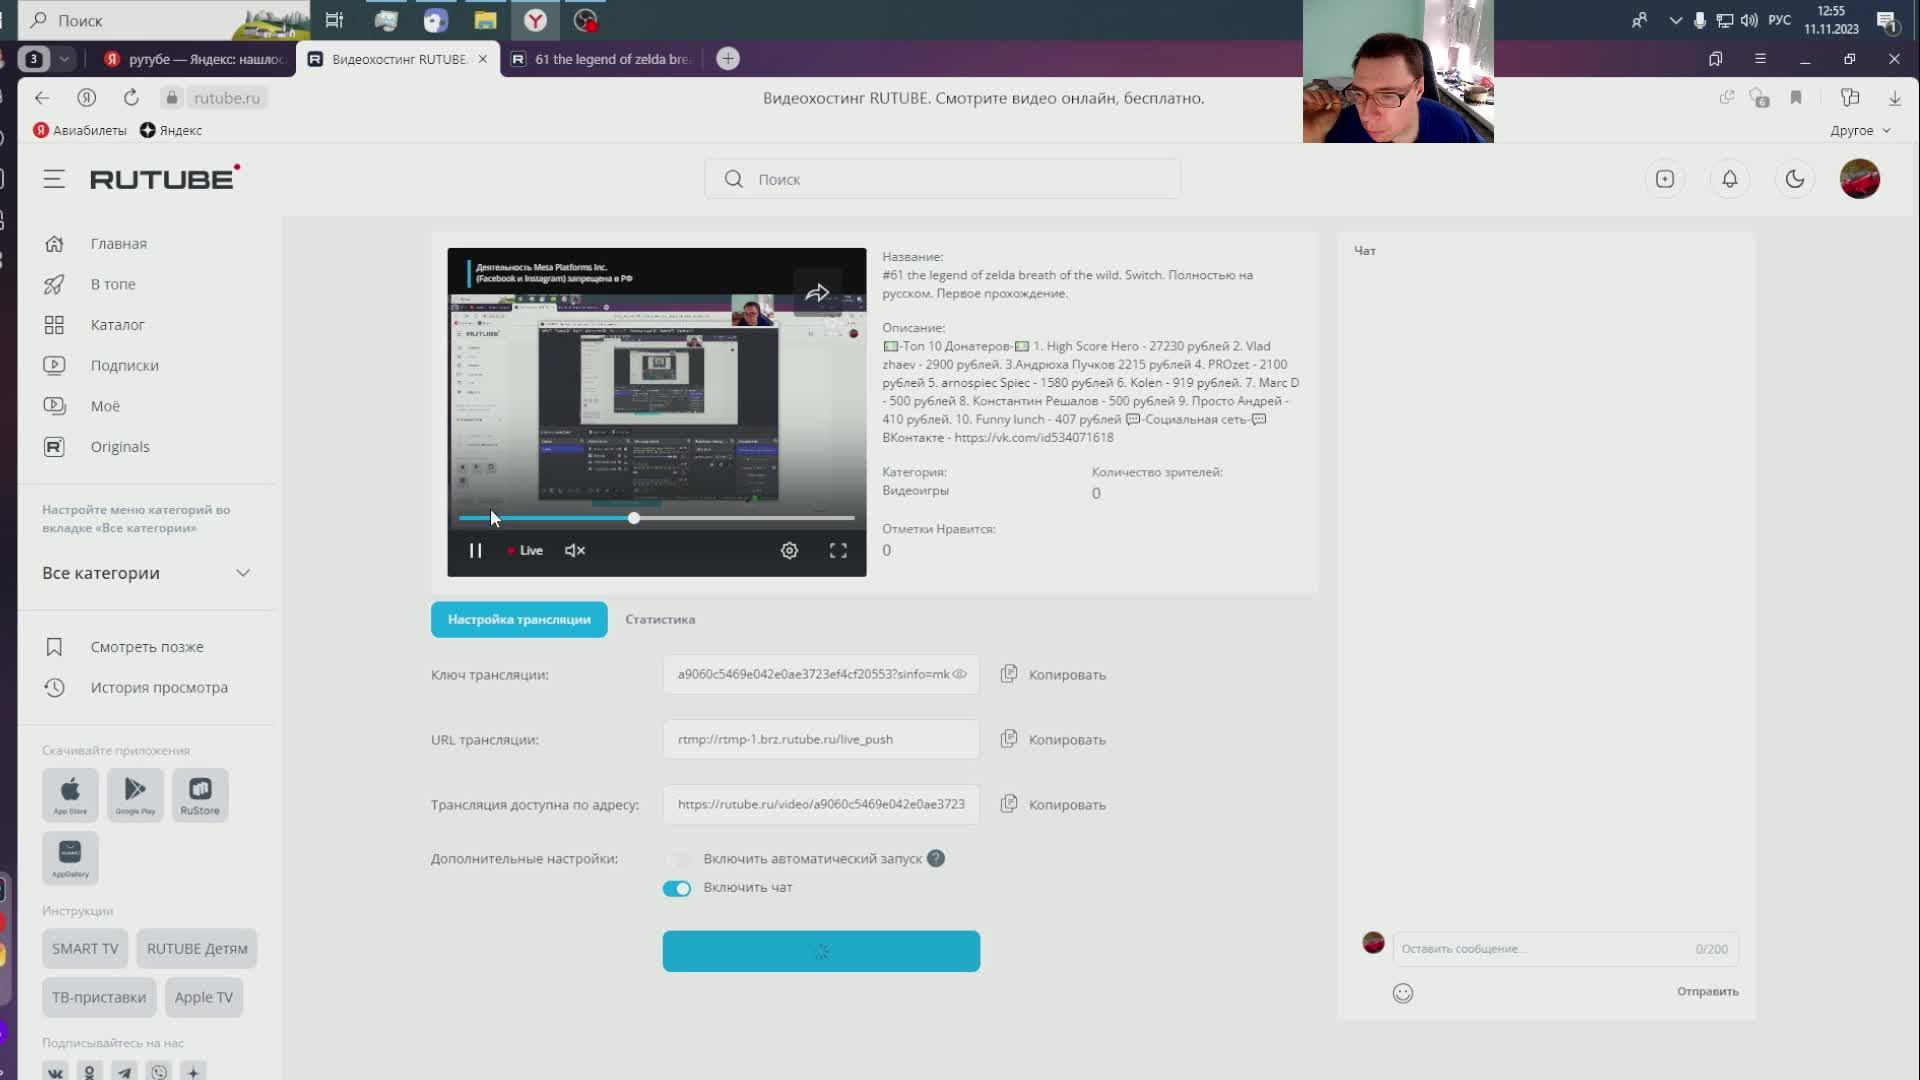
Task: Disable the chat toggle
Action: tap(677, 889)
